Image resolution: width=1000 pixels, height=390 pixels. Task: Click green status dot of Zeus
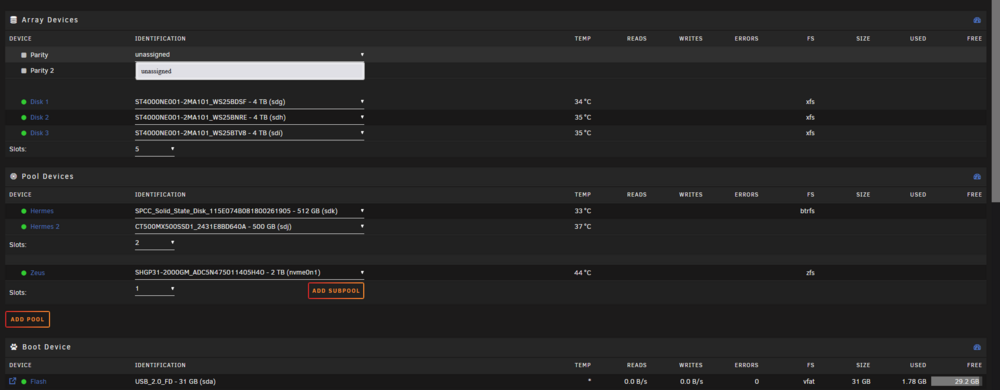[24, 273]
